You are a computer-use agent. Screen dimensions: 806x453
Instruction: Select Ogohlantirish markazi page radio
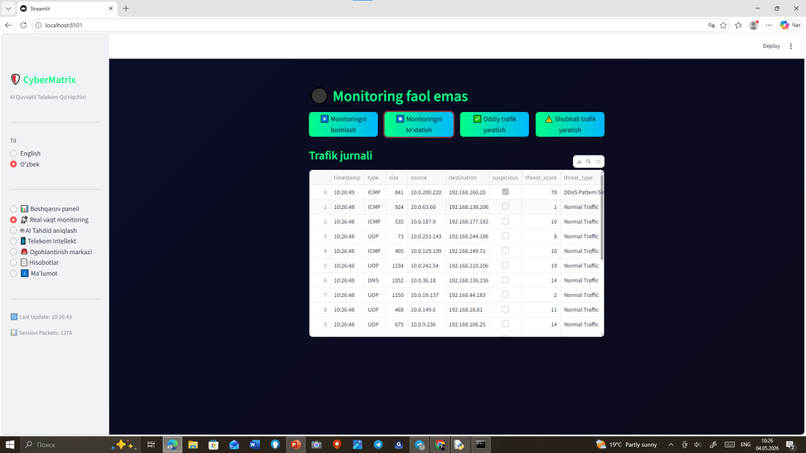click(x=13, y=252)
